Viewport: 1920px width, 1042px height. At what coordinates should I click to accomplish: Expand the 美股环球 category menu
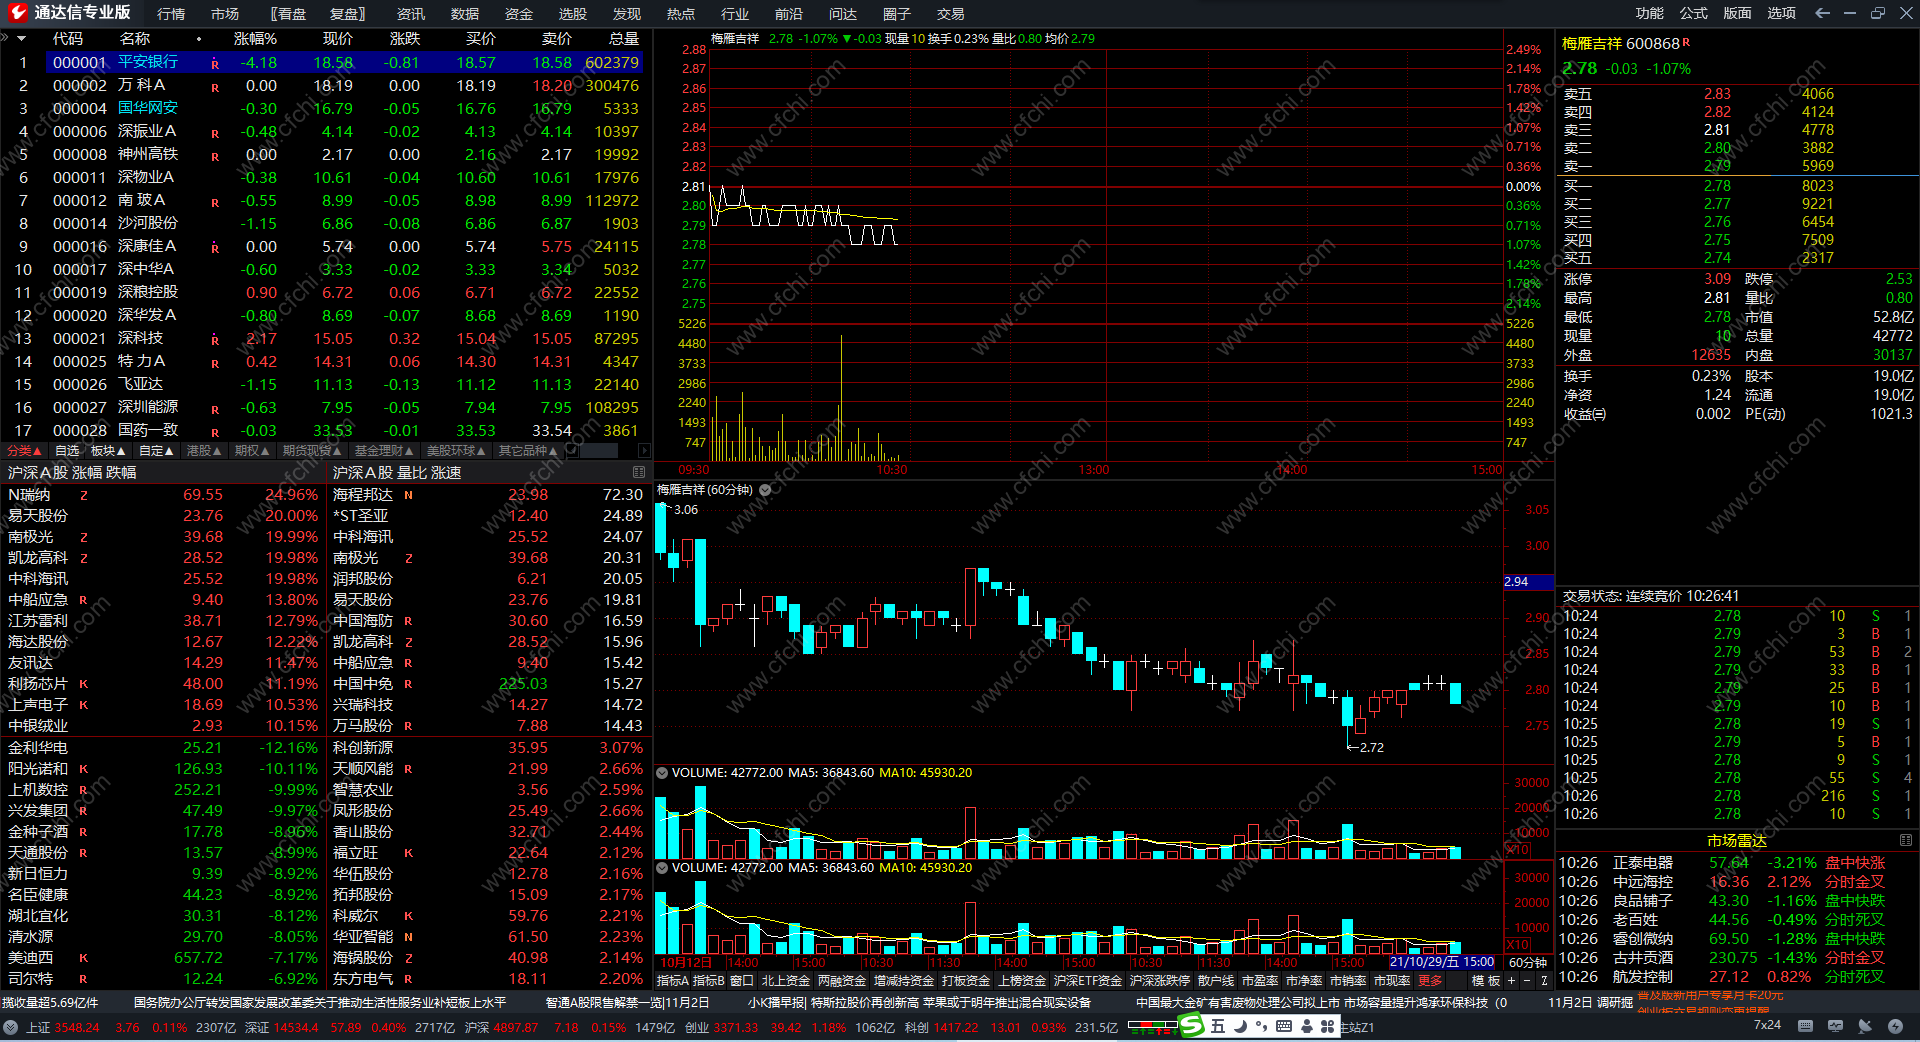point(456,451)
